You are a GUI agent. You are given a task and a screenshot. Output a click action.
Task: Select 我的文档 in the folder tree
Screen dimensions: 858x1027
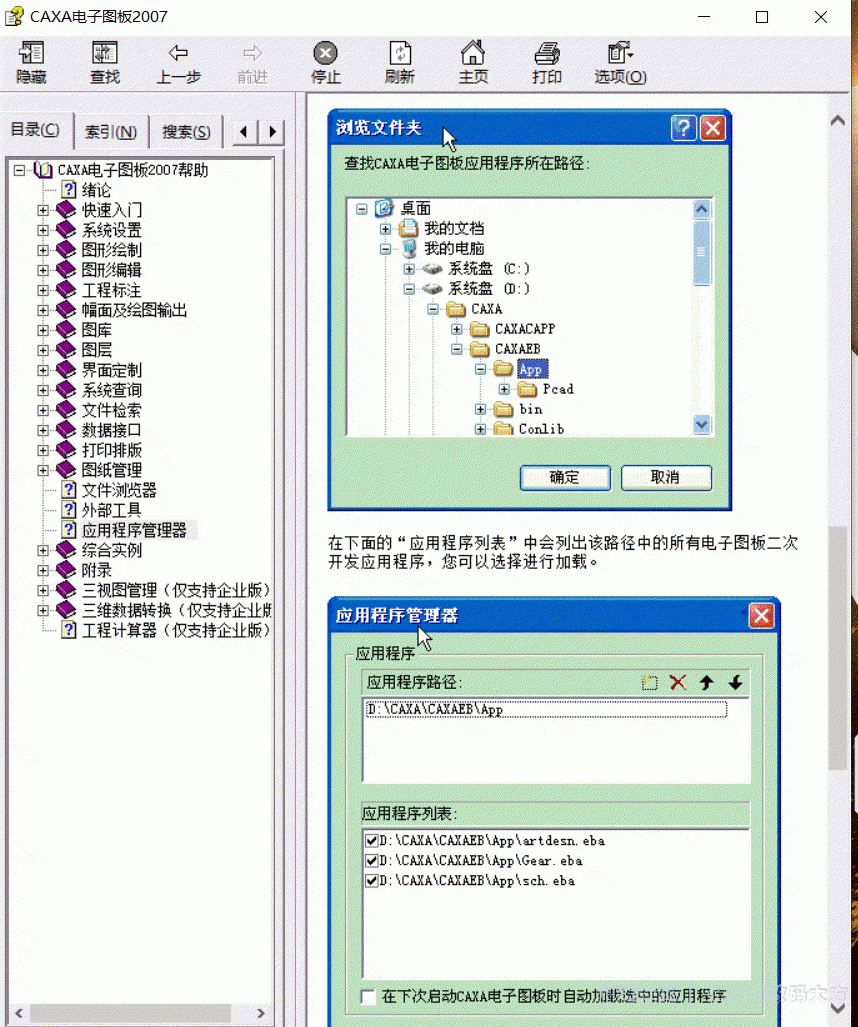[454, 229]
